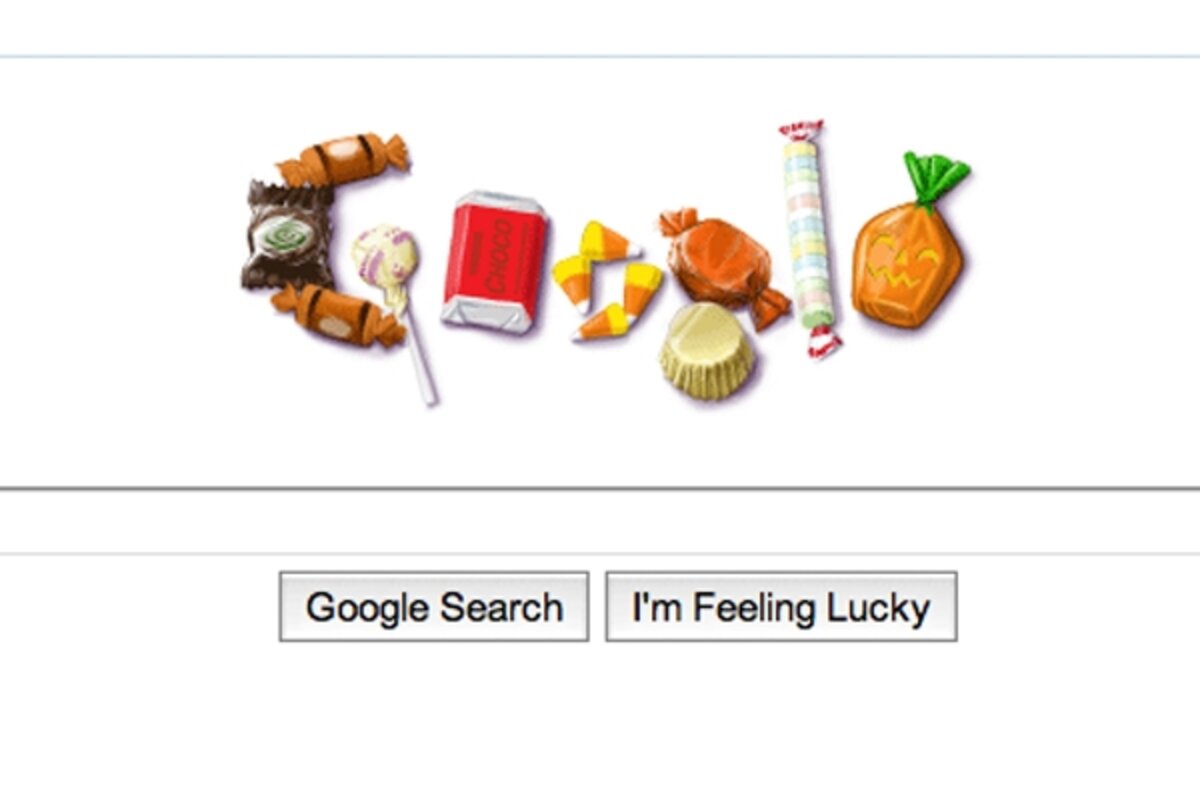Select the top orange striped wrapped candy
This screenshot has height=800, width=1200.
343,160
